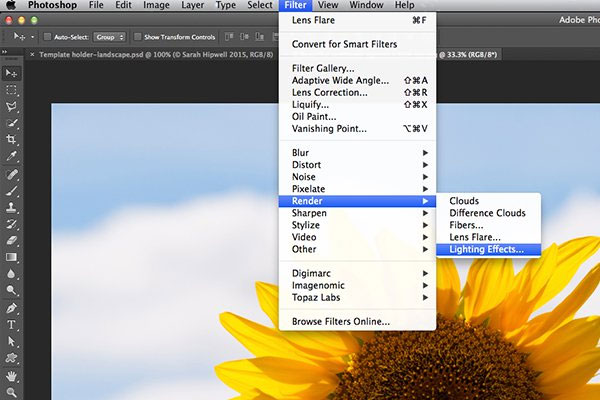Enable the Auto-Select checkbox
The width and height of the screenshot is (600, 400).
click(47, 37)
